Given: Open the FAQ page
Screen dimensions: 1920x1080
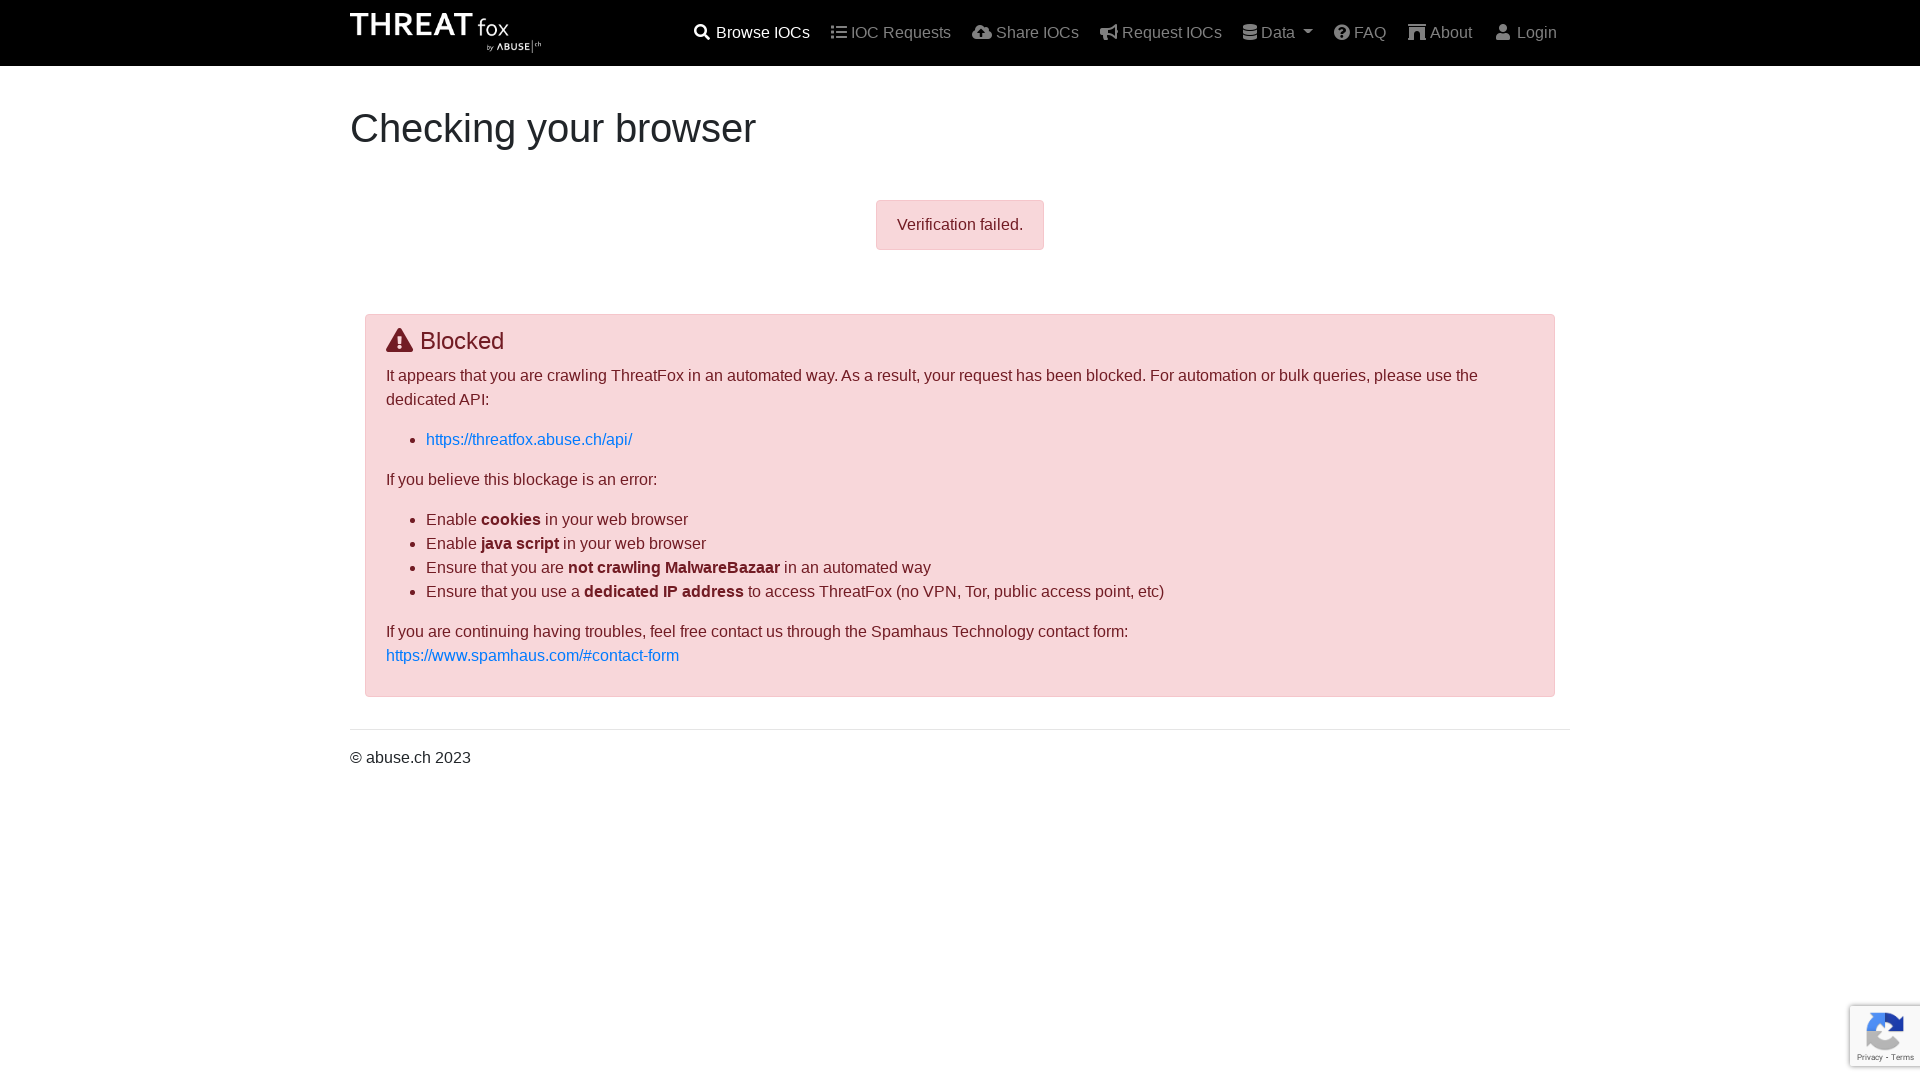Looking at the screenshot, I should (1360, 33).
